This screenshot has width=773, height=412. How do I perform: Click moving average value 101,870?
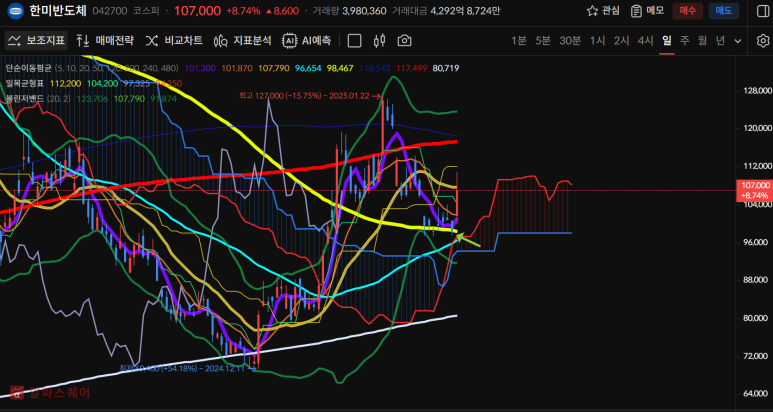(x=235, y=68)
